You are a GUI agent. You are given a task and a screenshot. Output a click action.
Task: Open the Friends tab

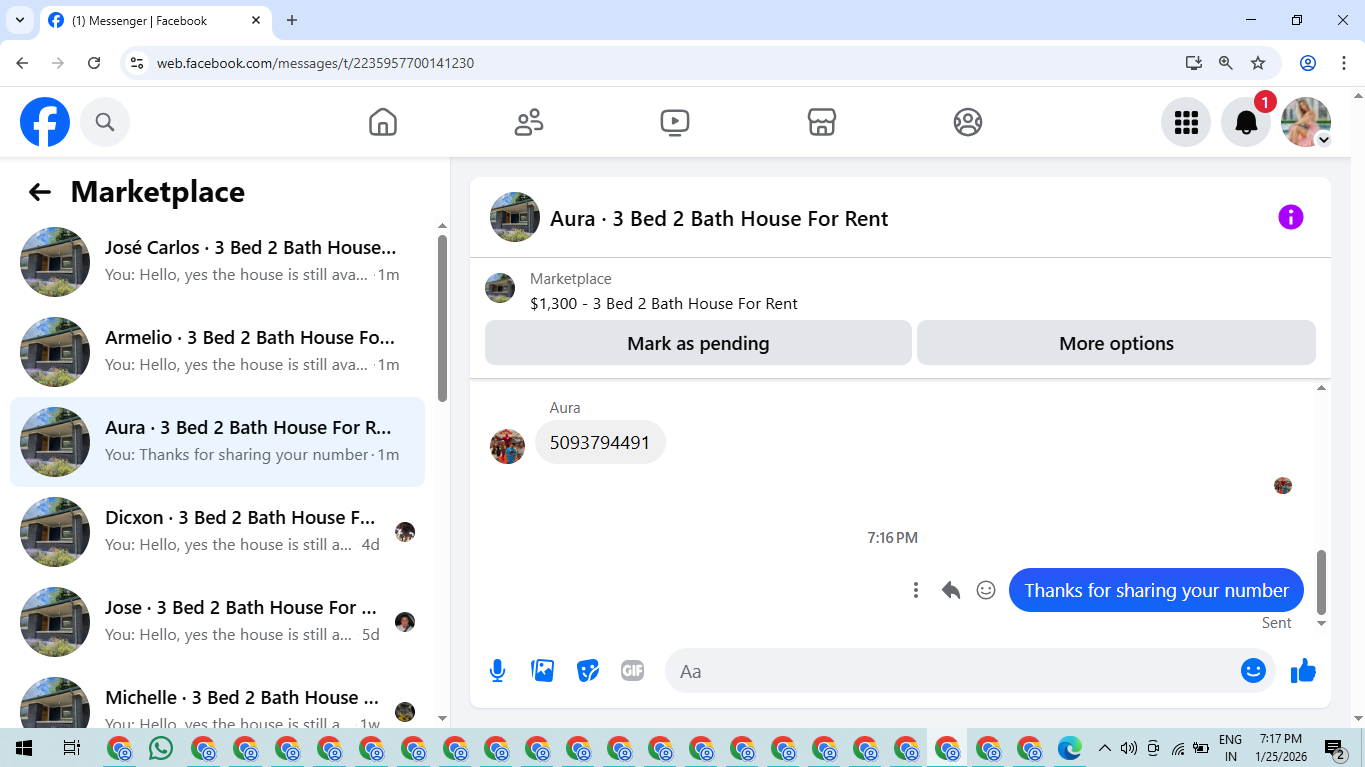pyautogui.click(x=529, y=122)
